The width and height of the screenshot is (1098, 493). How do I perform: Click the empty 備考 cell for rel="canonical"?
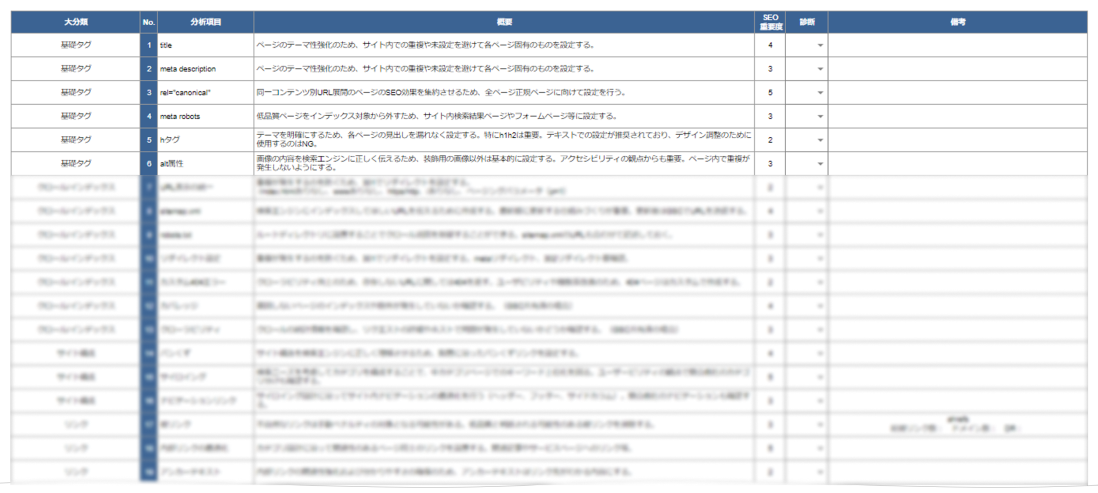point(959,93)
